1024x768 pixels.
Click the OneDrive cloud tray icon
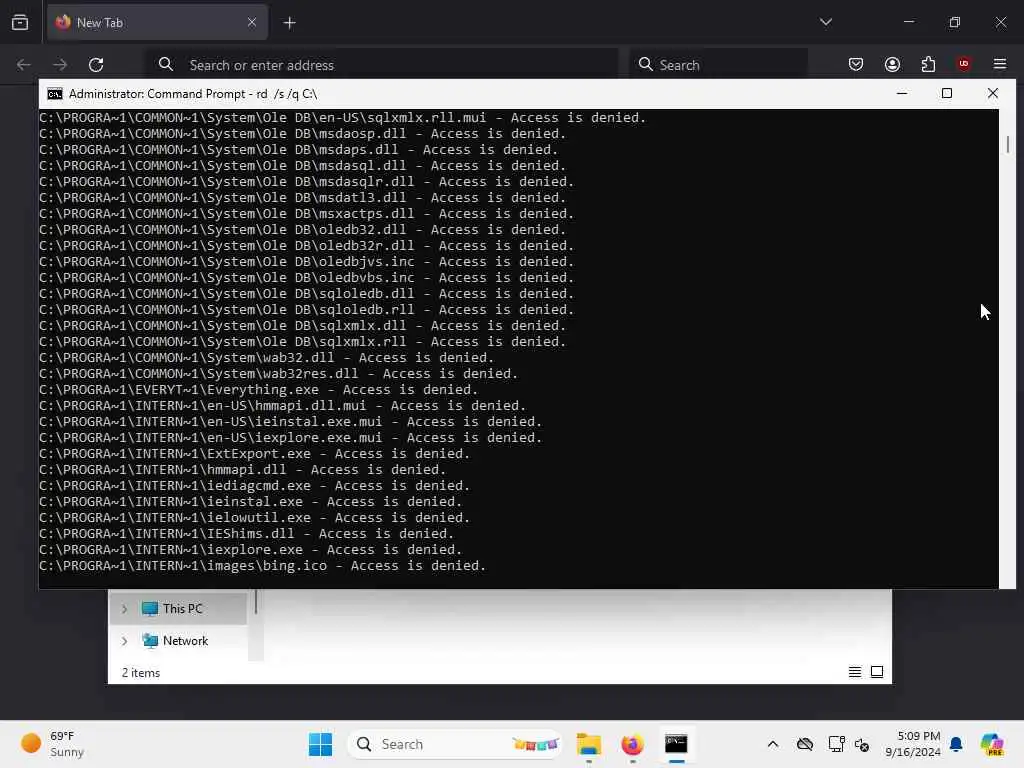[x=805, y=744]
